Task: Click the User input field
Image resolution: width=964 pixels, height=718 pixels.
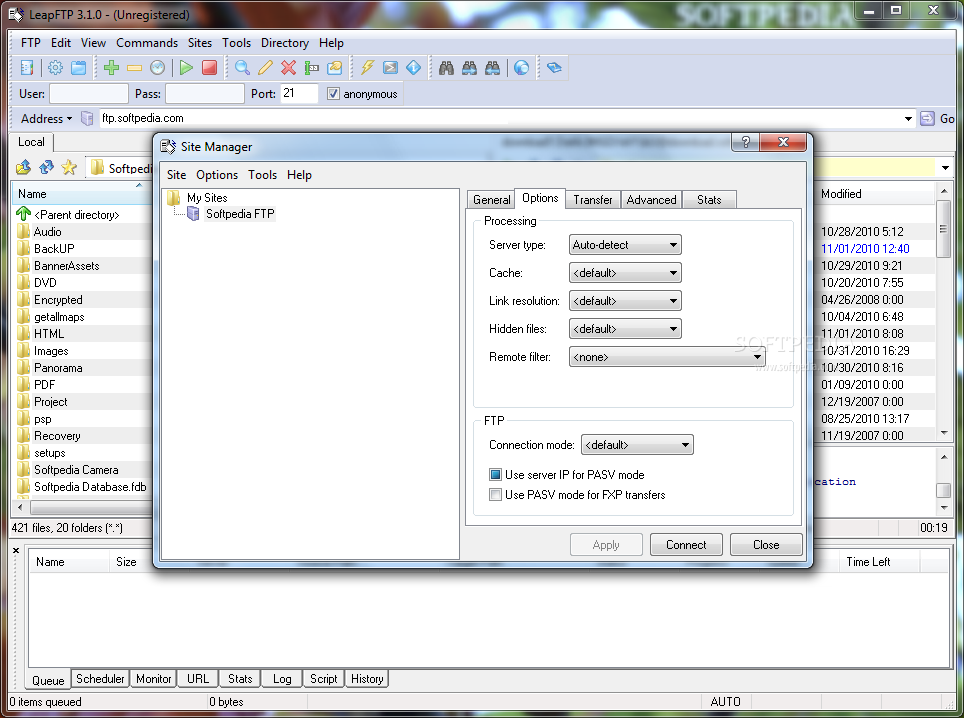Action: point(89,93)
